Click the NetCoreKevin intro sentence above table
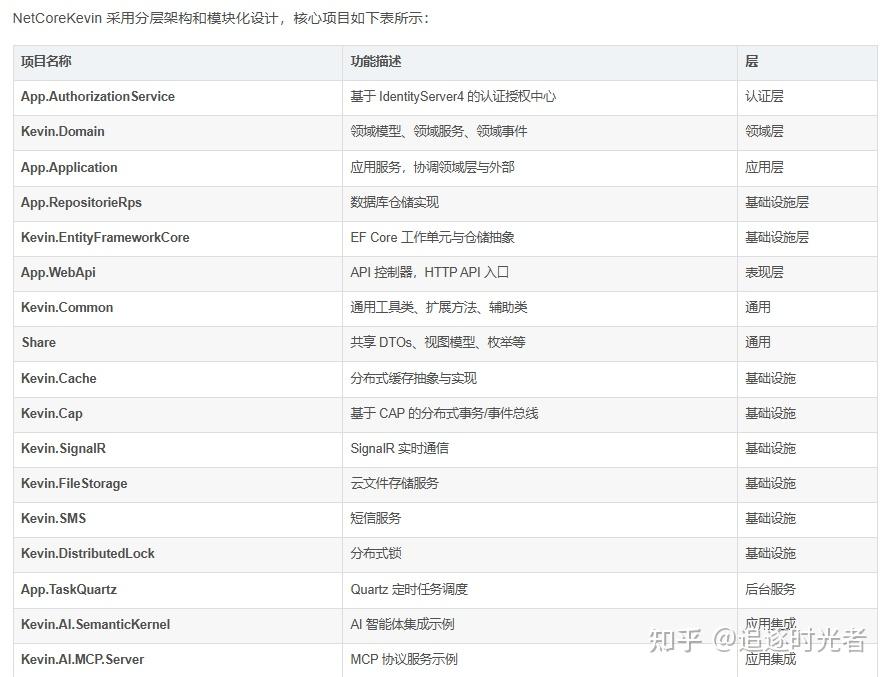This screenshot has height=677, width=890. pyautogui.click(x=221, y=18)
